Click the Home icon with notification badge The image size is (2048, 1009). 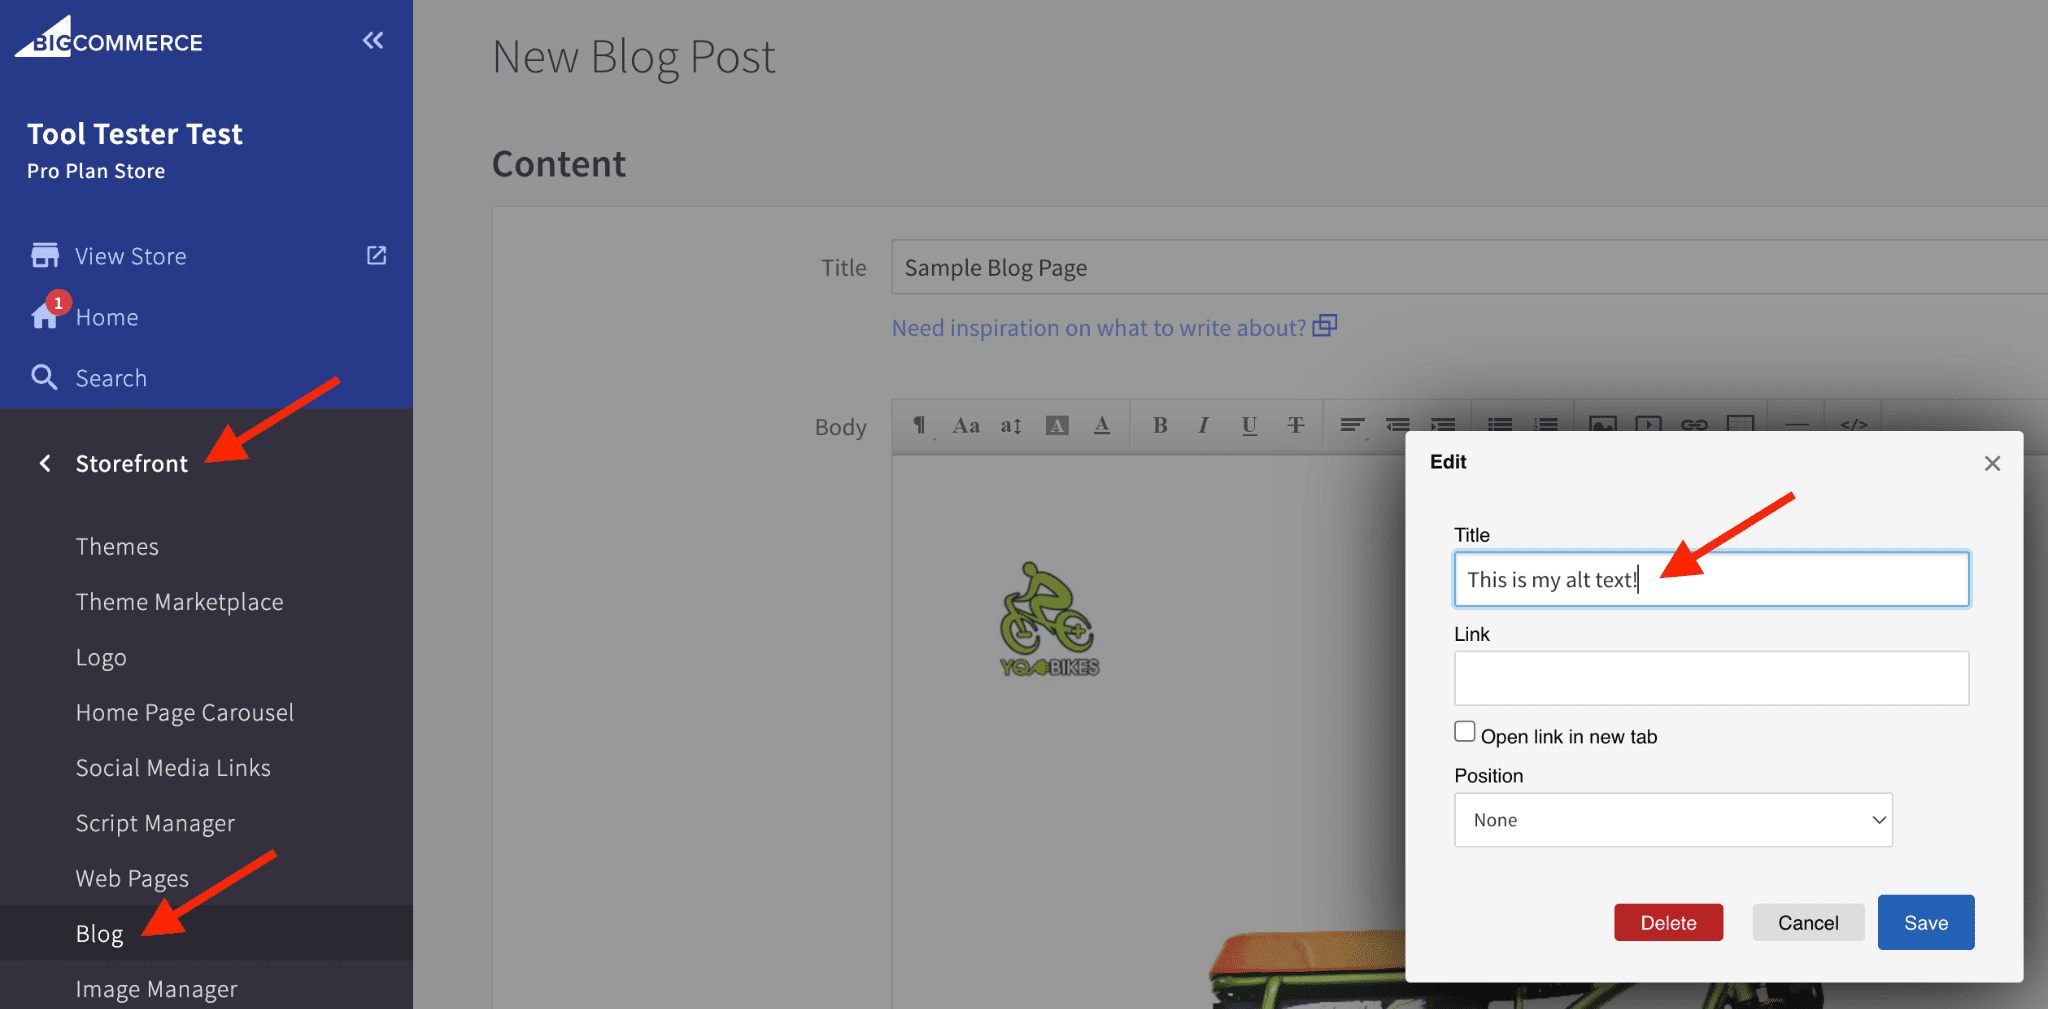(x=45, y=316)
